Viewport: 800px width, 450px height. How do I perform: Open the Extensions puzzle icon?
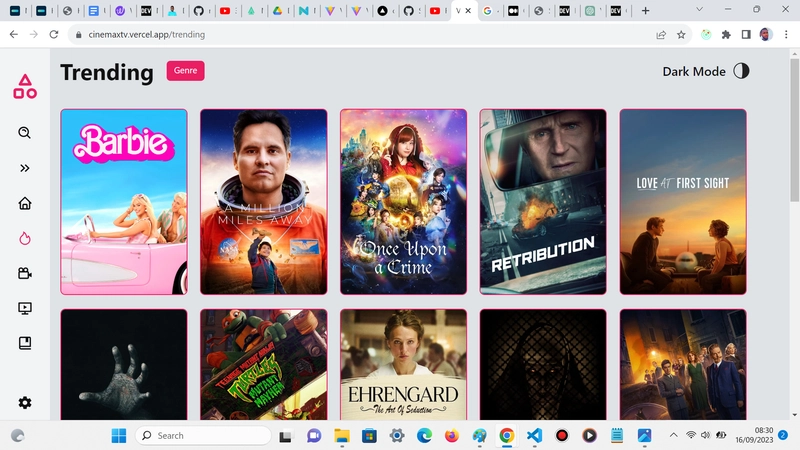coord(726,34)
